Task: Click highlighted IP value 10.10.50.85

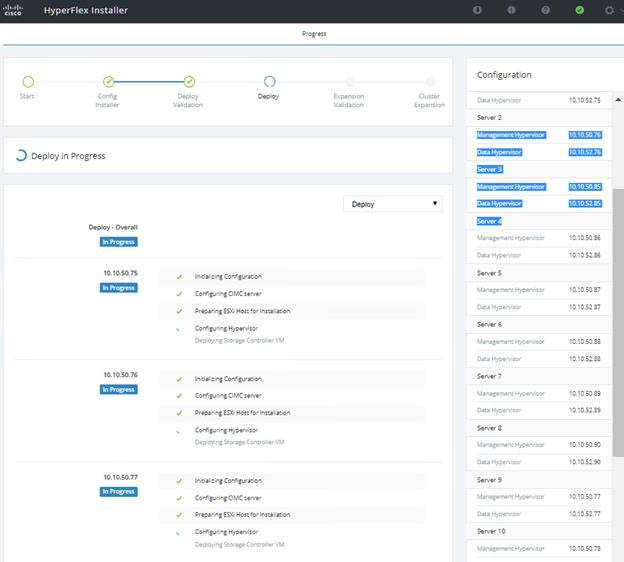Action: (585, 187)
